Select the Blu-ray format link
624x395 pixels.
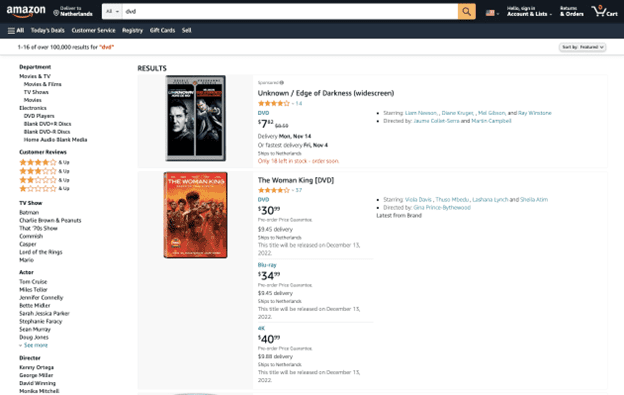click(x=267, y=265)
